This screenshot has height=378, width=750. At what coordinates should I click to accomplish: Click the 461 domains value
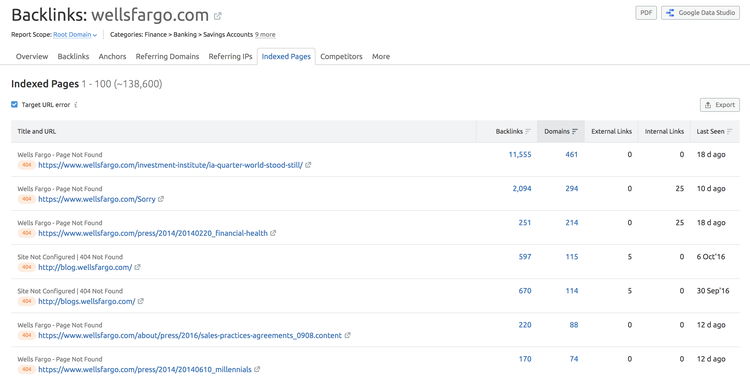pyautogui.click(x=571, y=155)
